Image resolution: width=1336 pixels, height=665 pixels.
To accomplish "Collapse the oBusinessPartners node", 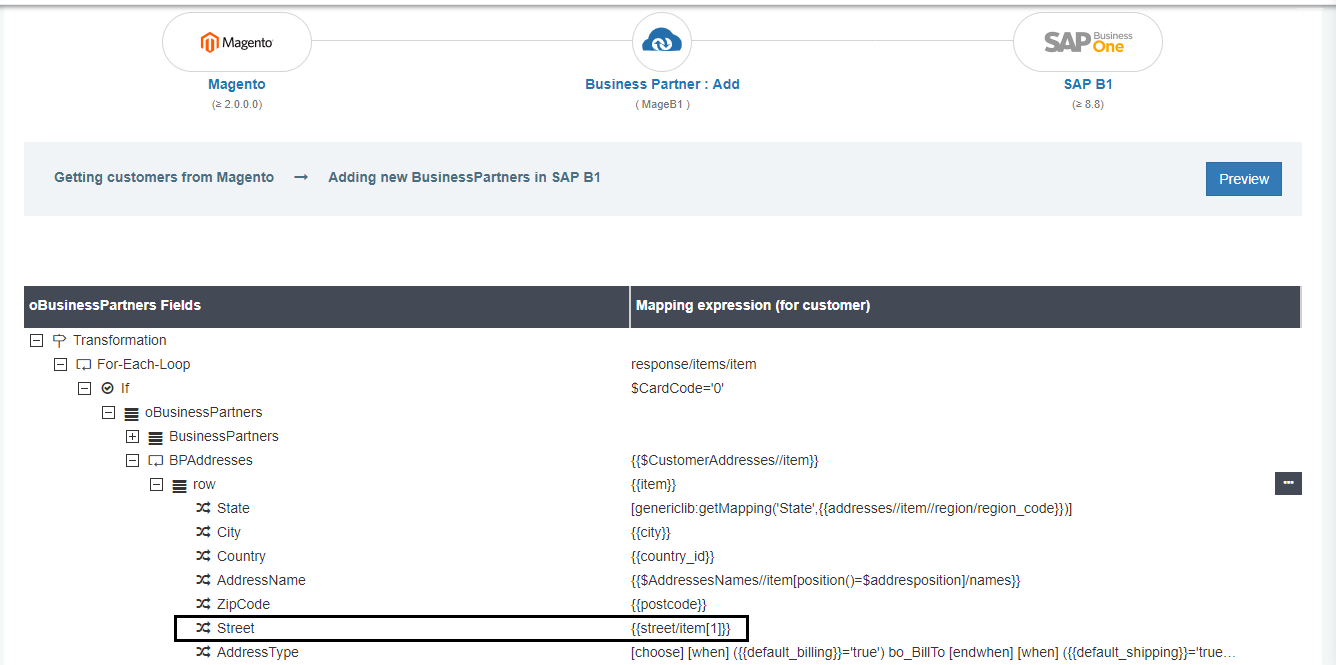I will [108, 412].
